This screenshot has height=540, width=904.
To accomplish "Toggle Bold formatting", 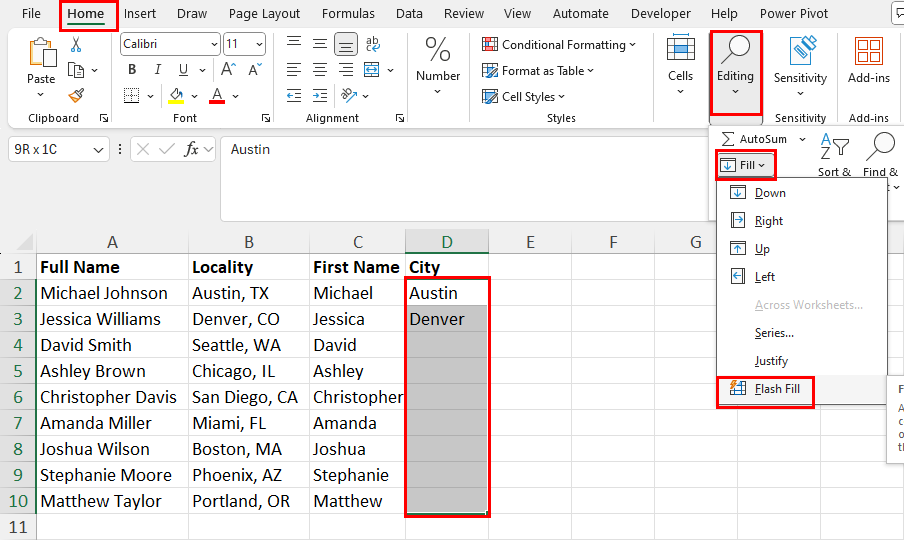I will click(132, 70).
